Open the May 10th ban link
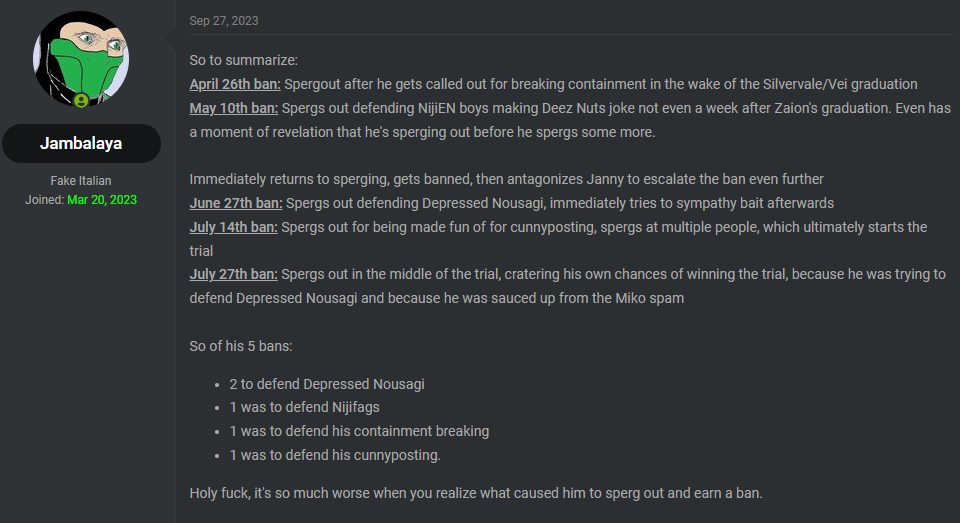Image resolution: width=960 pixels, height=523 pixels. [x=233, y=108]
